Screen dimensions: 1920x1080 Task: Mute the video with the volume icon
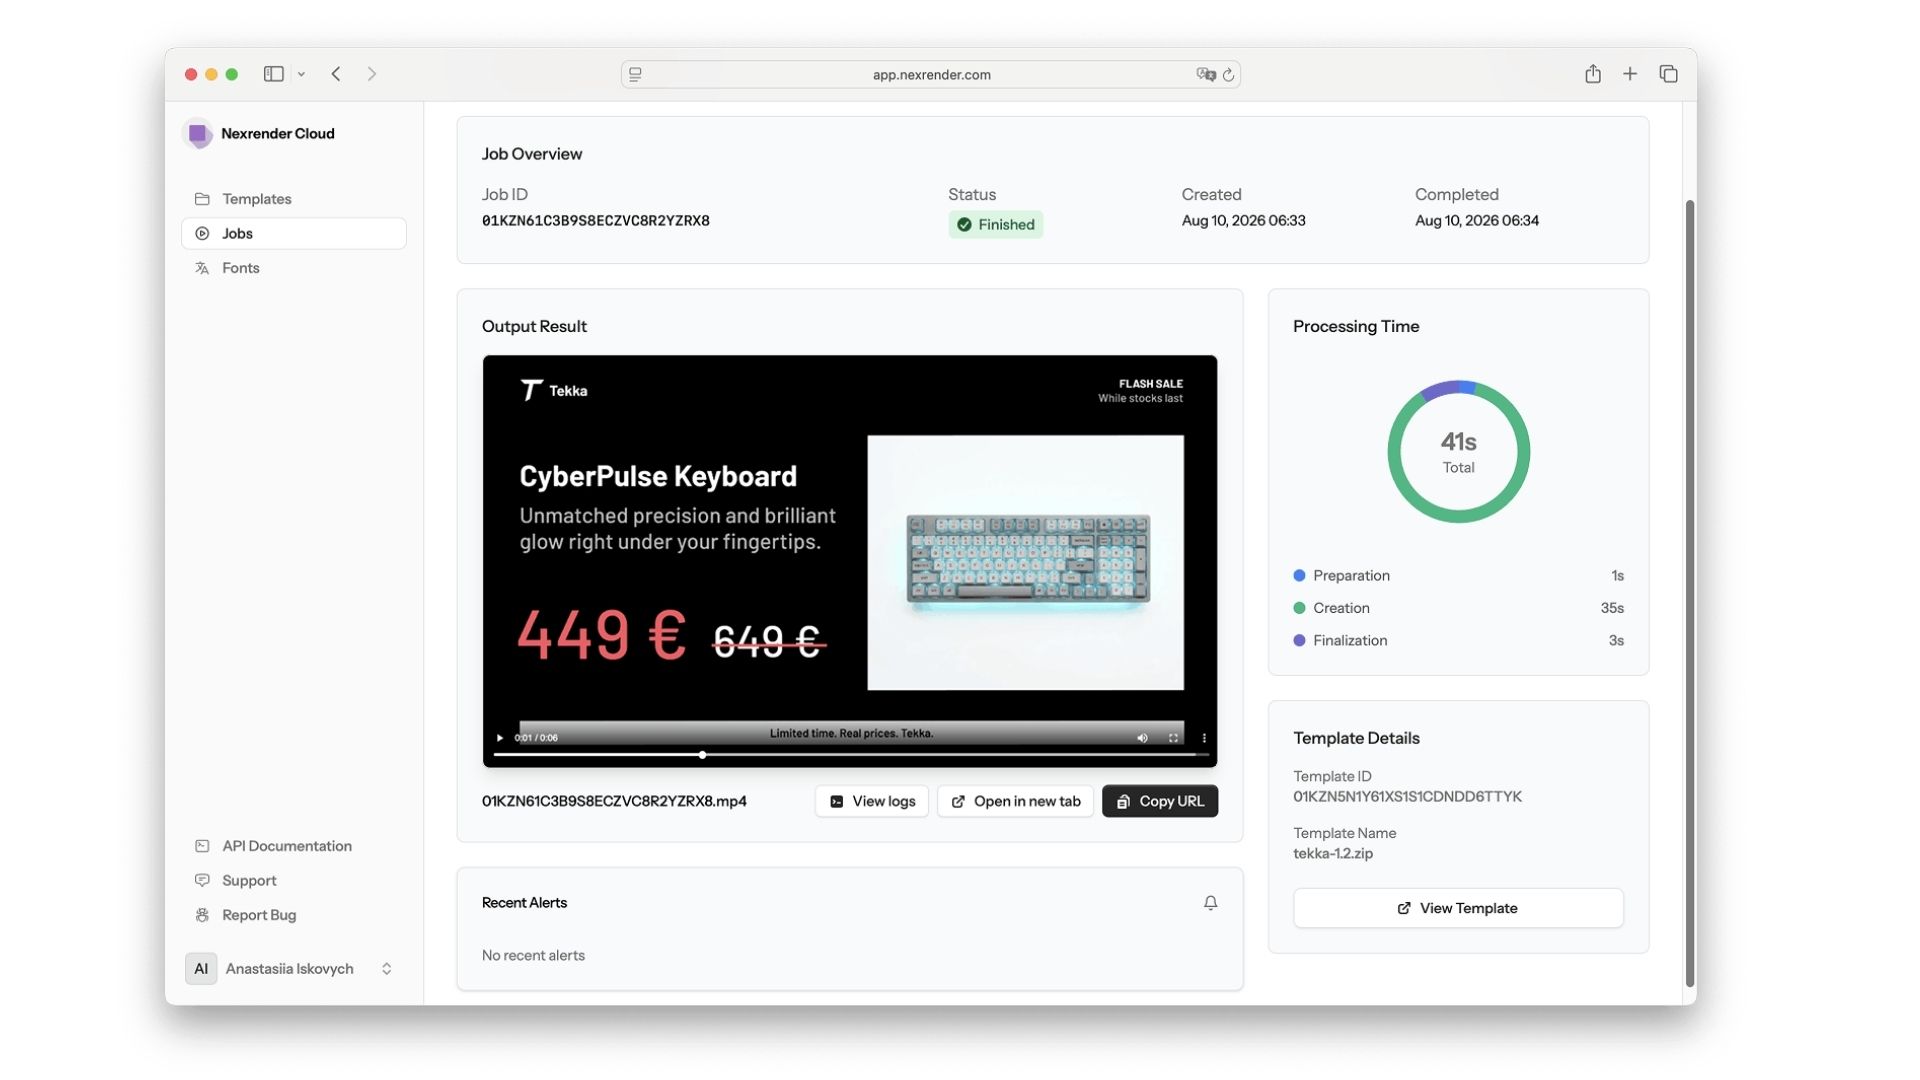coord(1142,738)
